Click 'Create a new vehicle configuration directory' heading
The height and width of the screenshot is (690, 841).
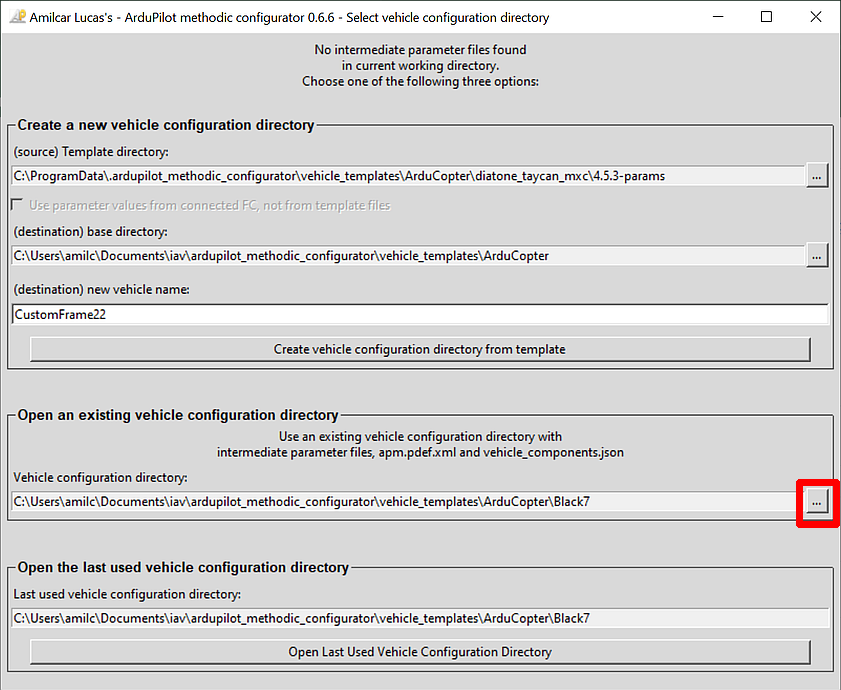[x=166, y=125]
